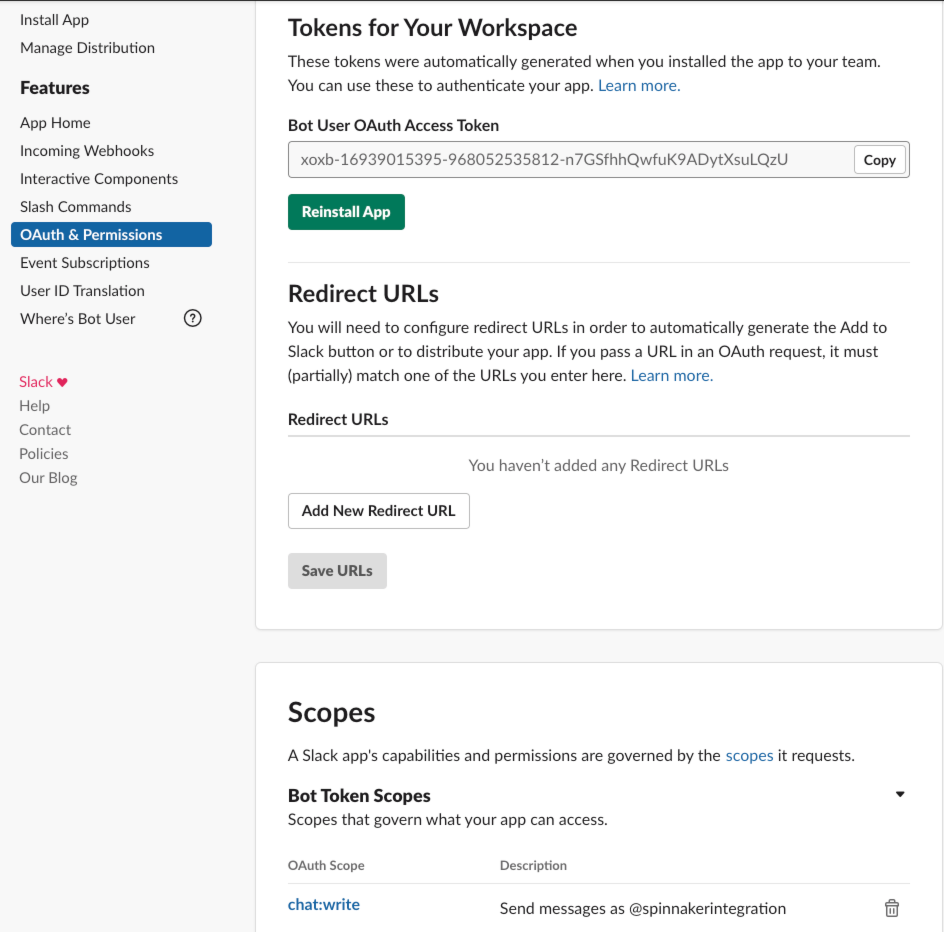Click the help icon beside Where's Bot User
This screenshot has height=932, width=944.
tap(193, 318)
